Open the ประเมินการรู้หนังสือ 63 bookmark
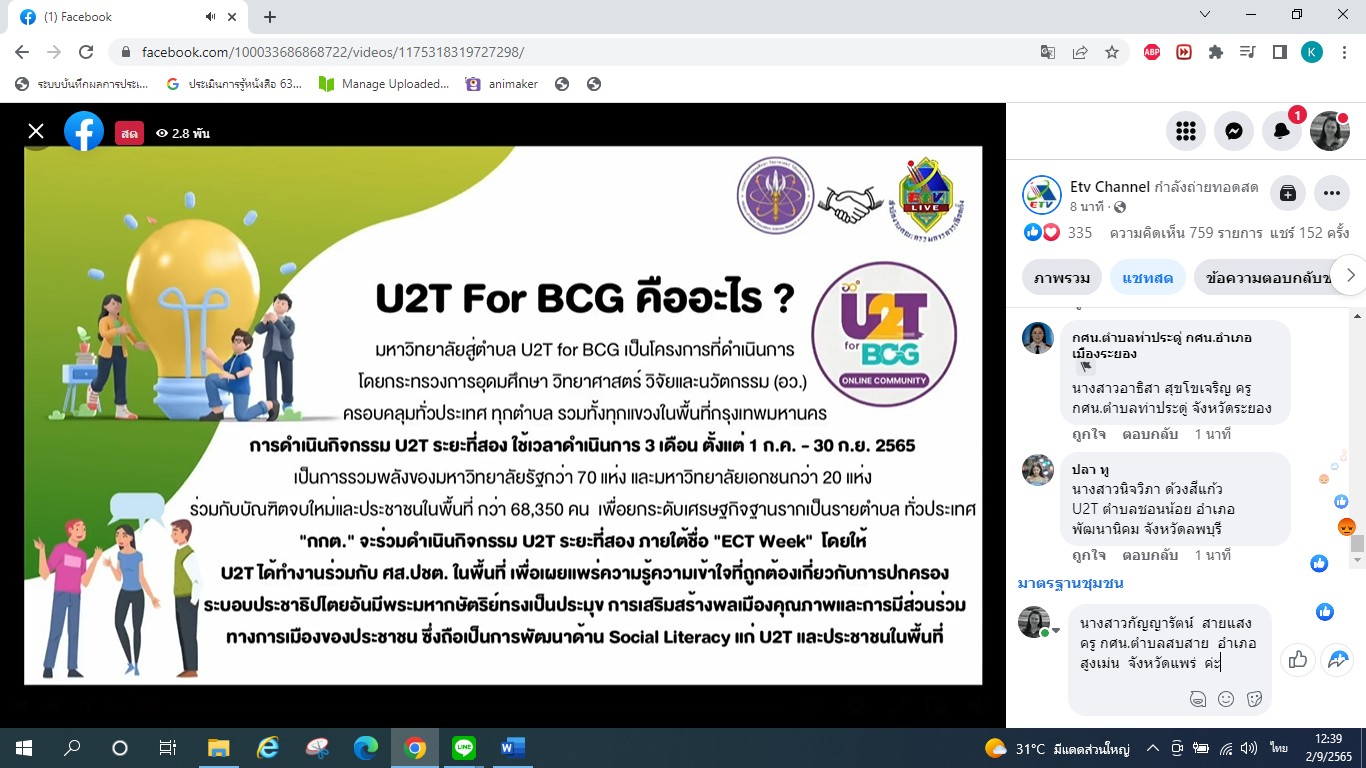This screenshot has width=1366, height=768. [234, 84]
